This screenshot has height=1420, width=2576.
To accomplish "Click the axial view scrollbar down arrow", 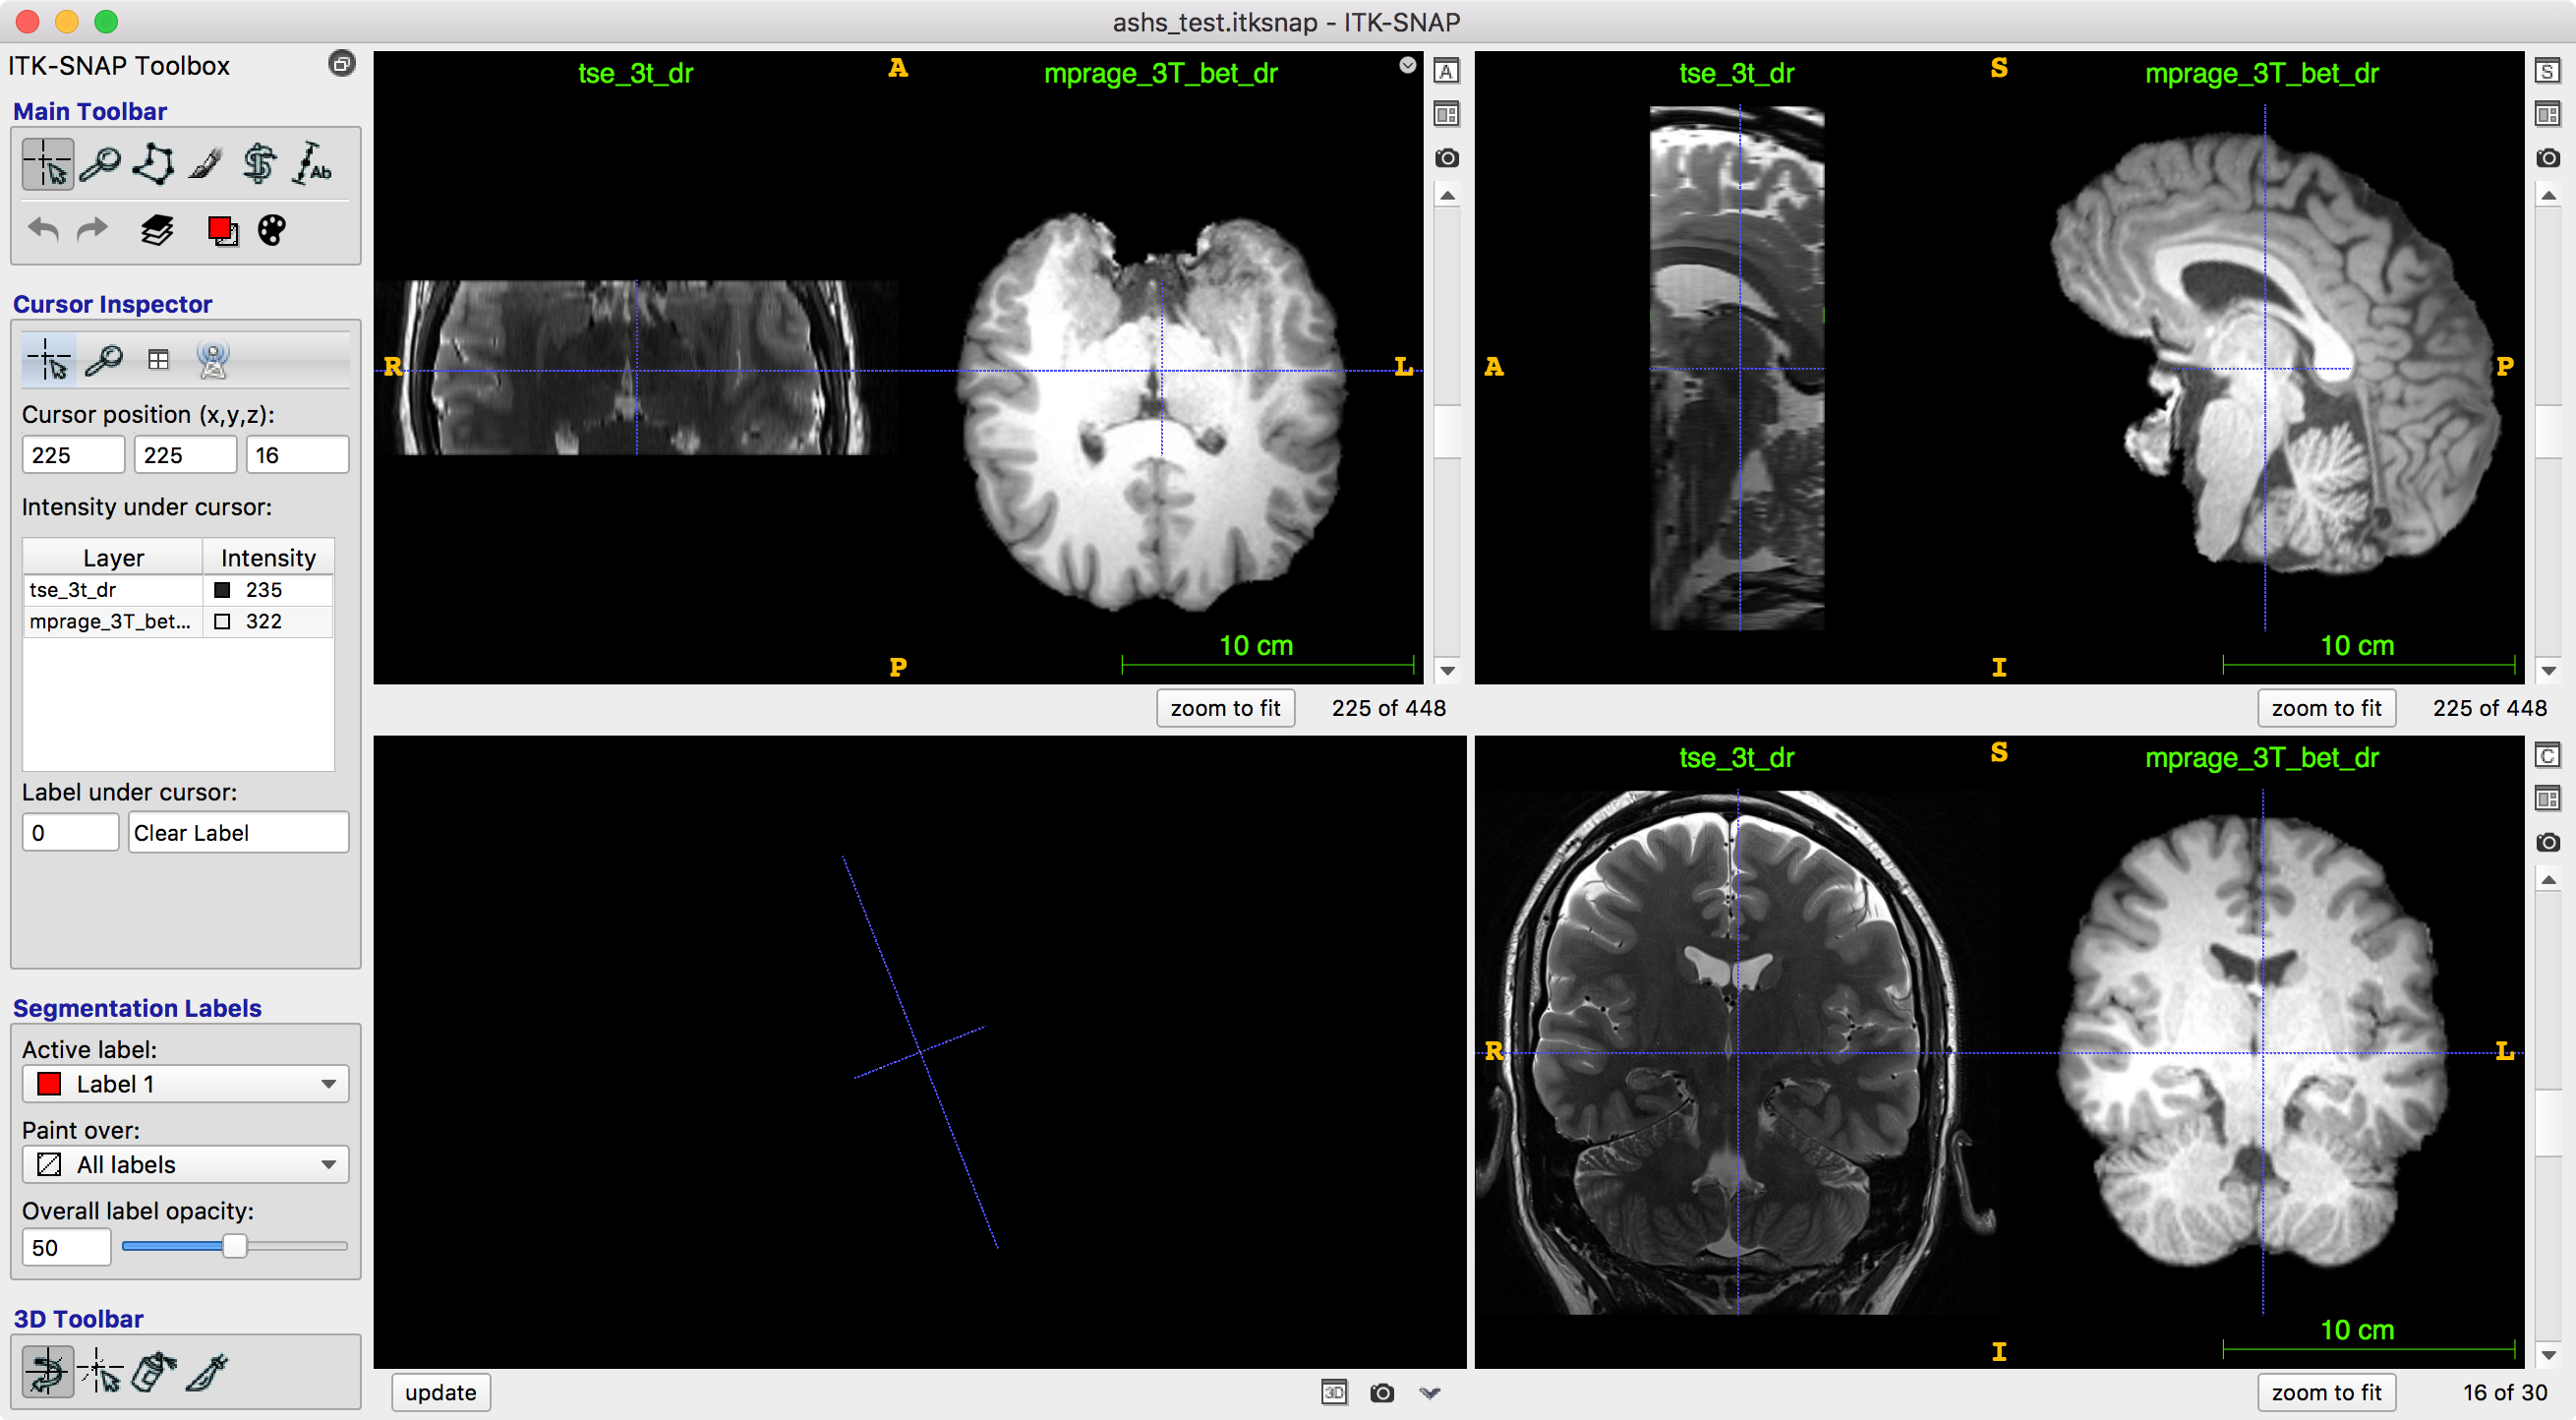I will pyautogui.click(x=1446, y=671).
